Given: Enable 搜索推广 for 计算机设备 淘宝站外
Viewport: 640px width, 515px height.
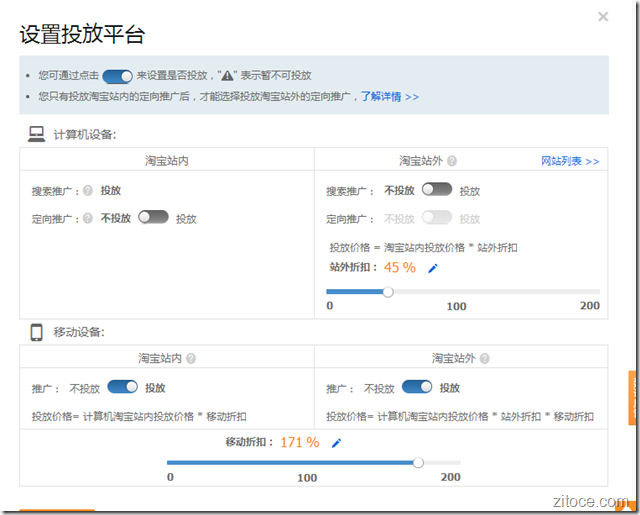Looking at the screenshot, I should tap(437, 189).
